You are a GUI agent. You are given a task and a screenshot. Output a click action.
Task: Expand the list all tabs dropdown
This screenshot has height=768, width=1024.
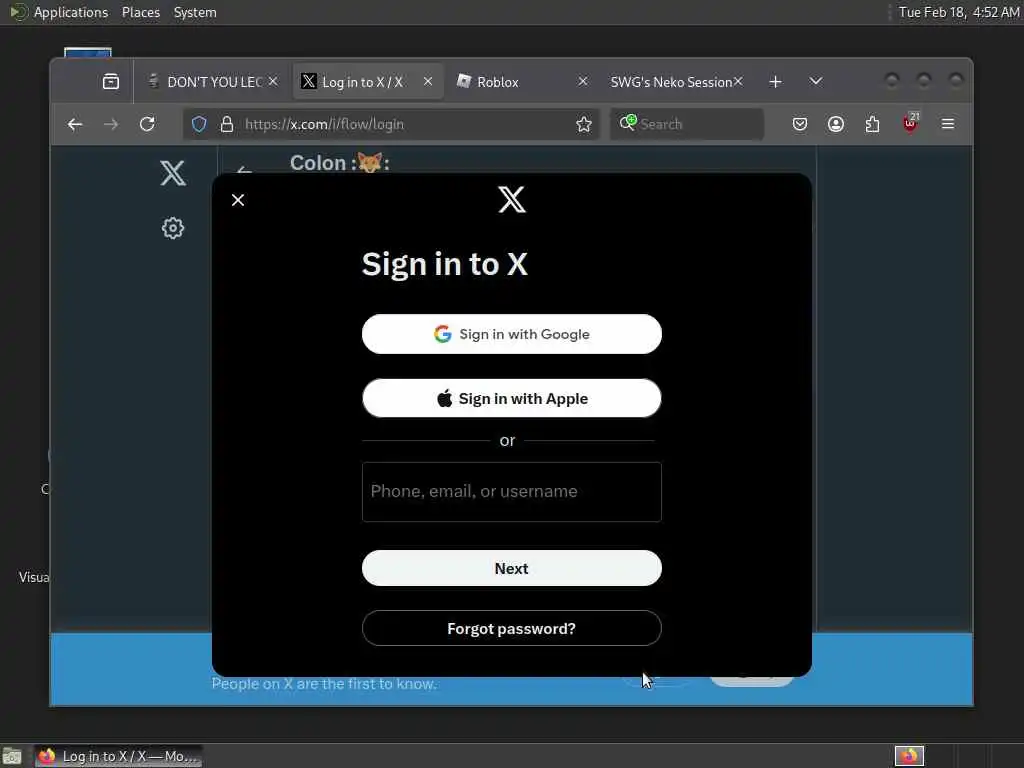(x=816, y=82)
